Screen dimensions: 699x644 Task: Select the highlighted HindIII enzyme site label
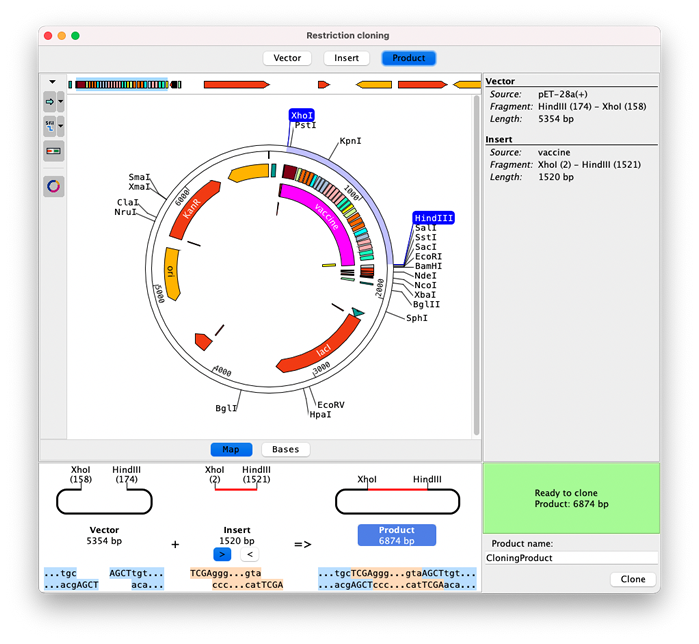433,217
